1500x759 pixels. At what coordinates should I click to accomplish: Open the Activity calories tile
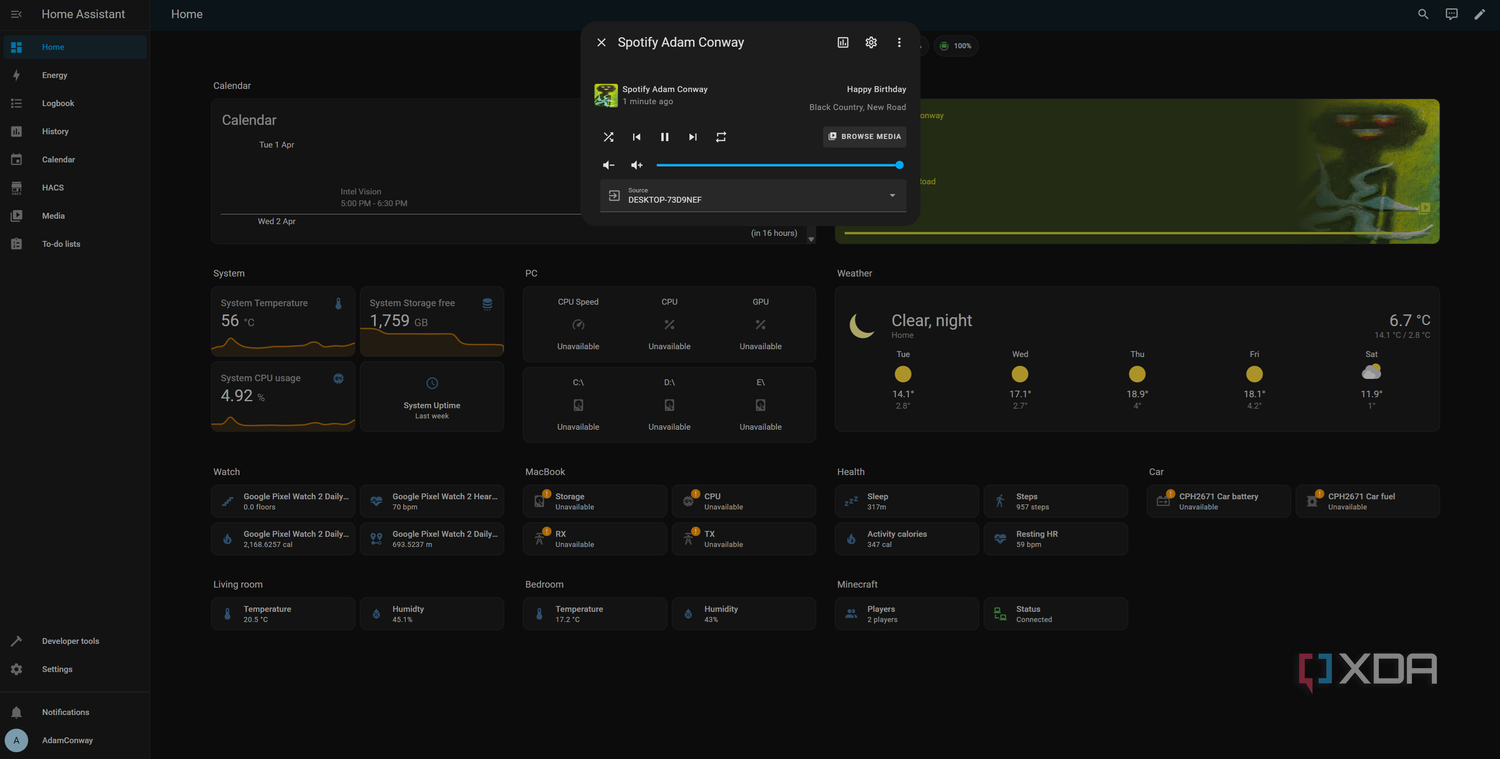click(x=907, y=539)
